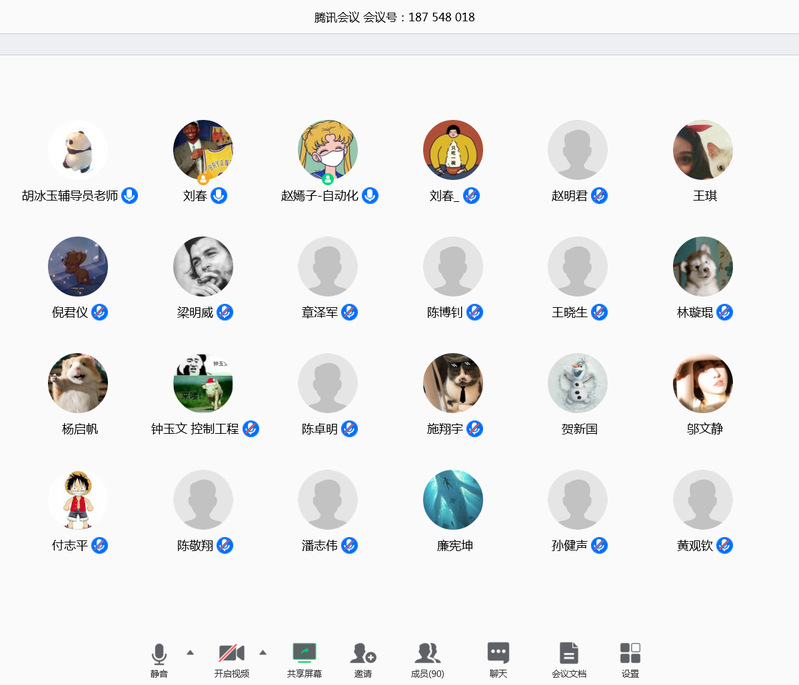Toggle the 开启视频 camera button
This screenshot has width=799, height=685.
pos(231,654)
